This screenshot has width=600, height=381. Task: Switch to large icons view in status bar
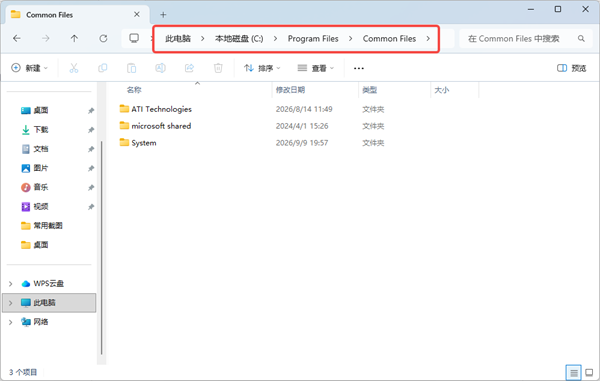point(589,373)
